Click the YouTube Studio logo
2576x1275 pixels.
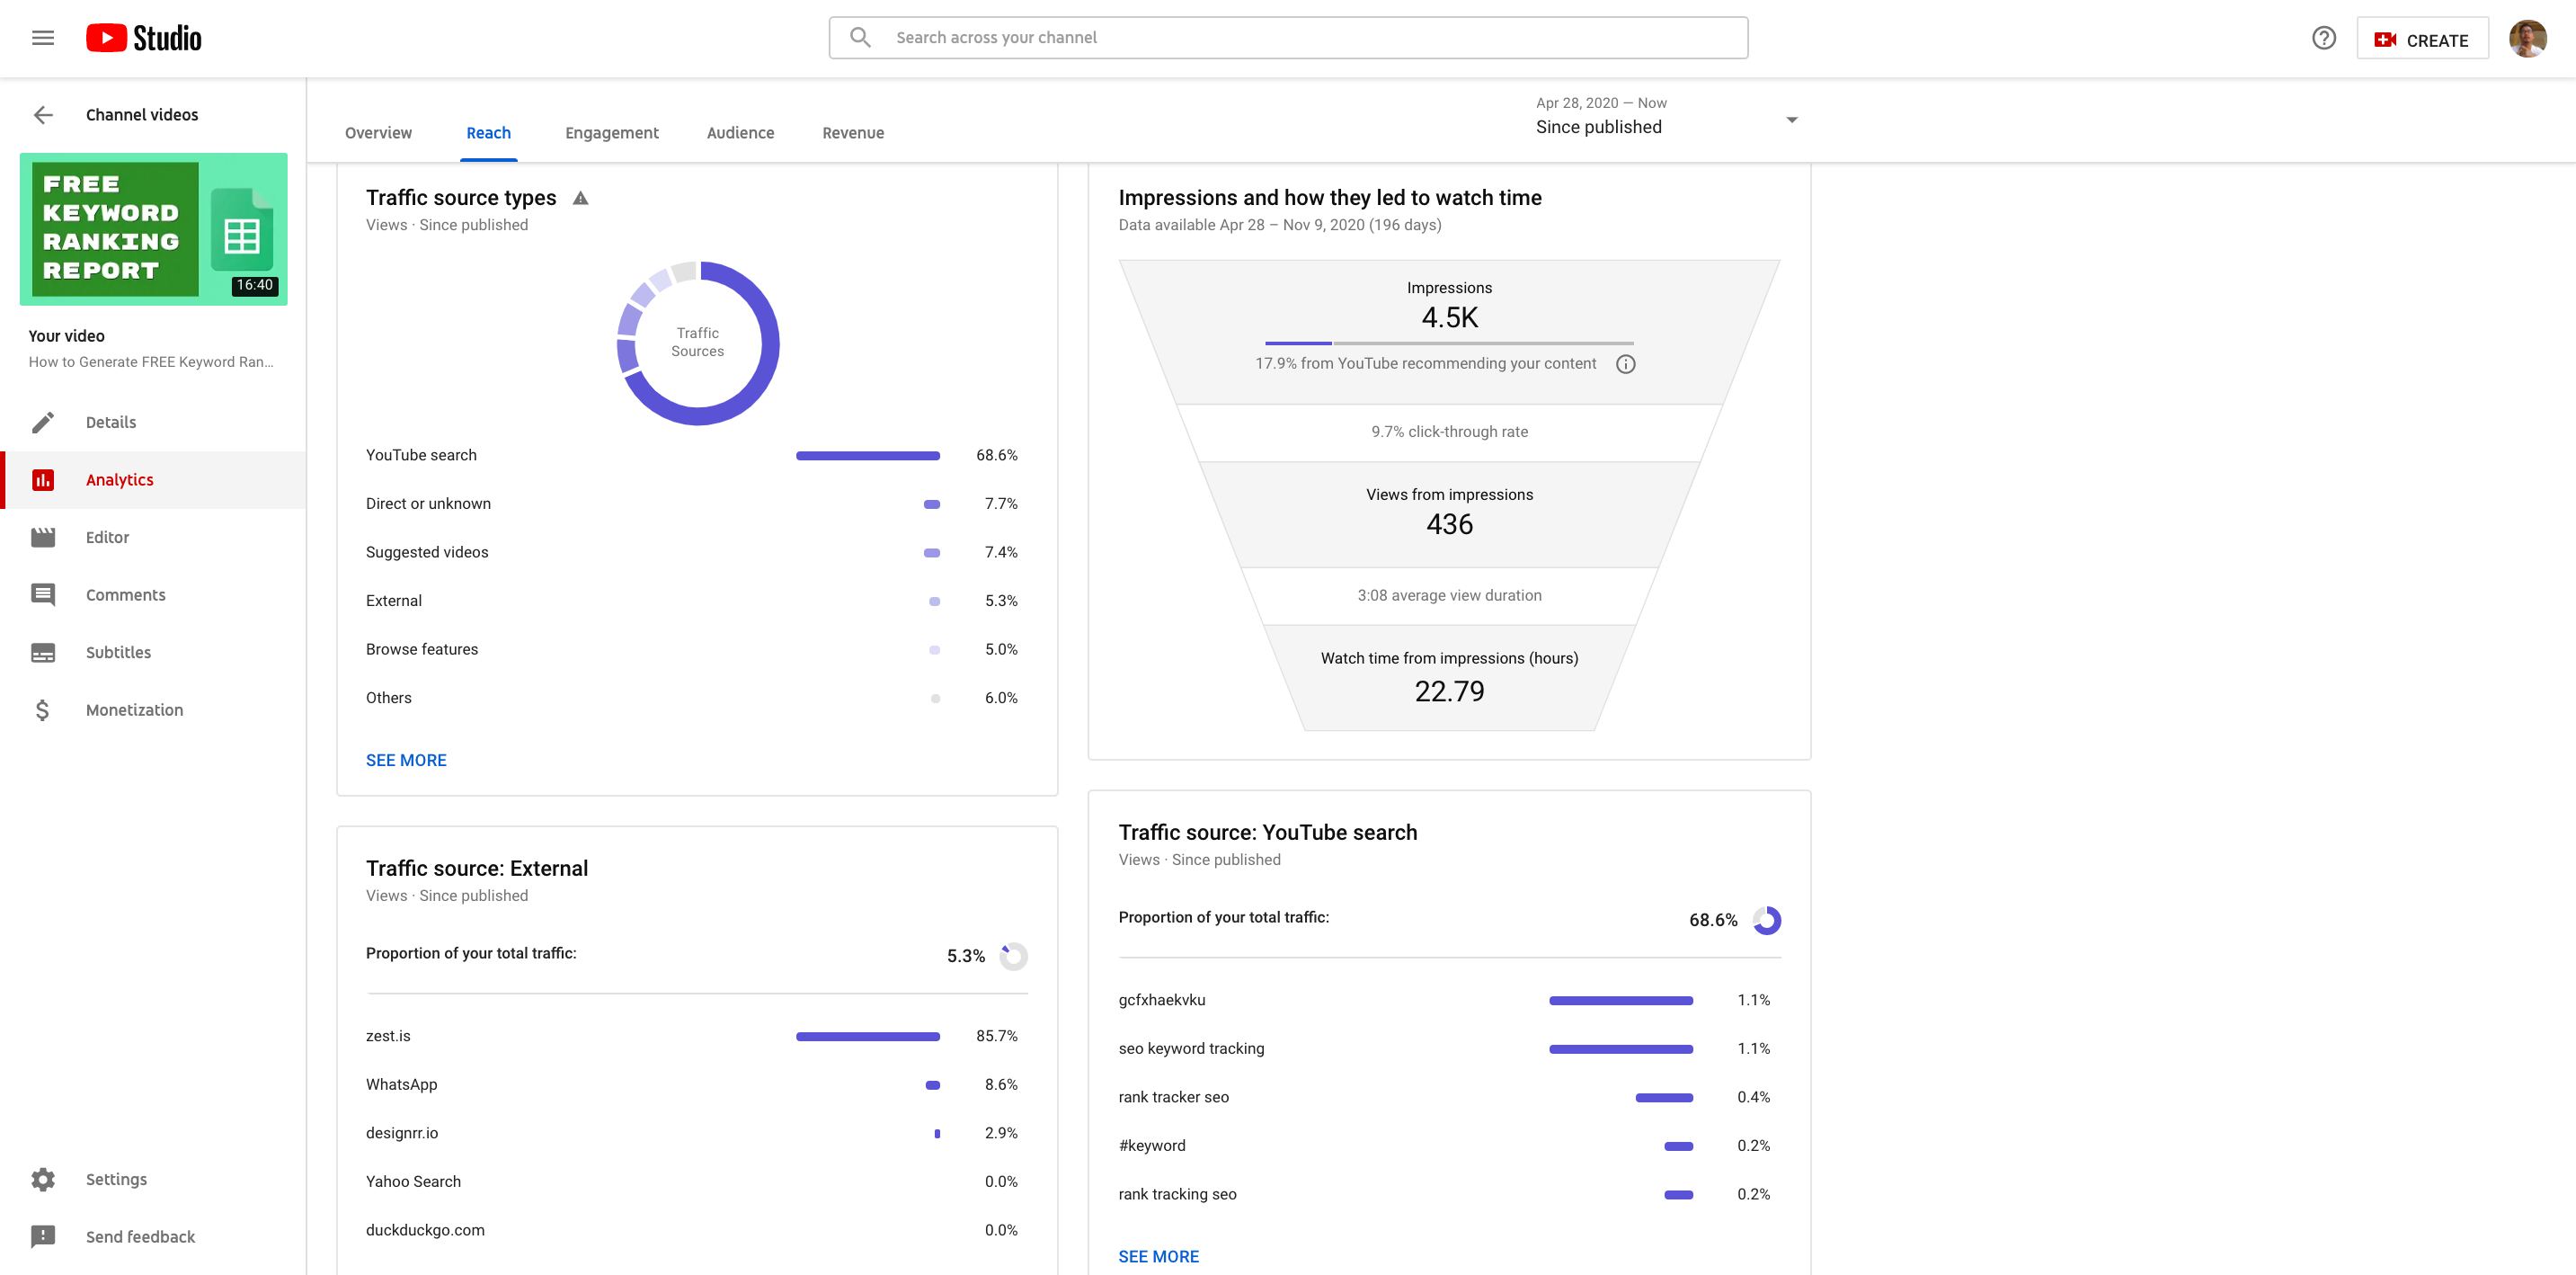144,38
